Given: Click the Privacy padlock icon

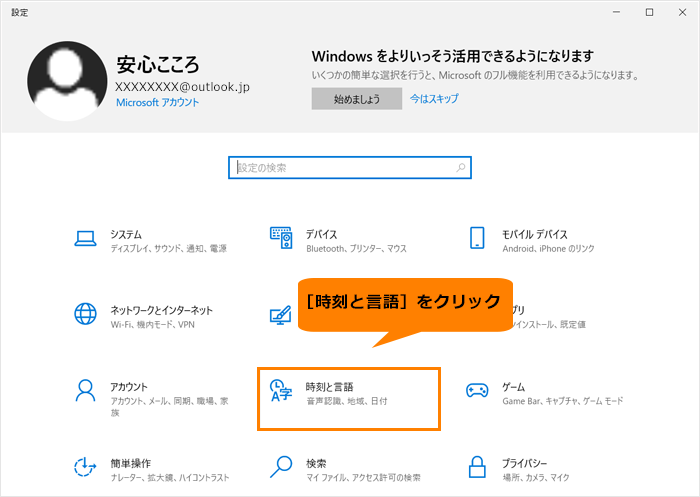Looking at the screenshot, I should (477, 467).
